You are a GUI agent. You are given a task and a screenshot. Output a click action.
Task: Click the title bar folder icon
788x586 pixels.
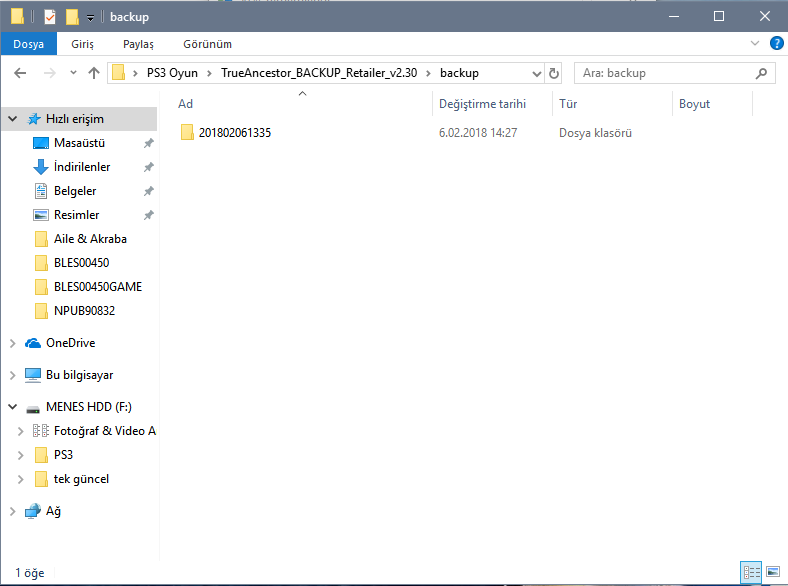[x=17, y=17]
